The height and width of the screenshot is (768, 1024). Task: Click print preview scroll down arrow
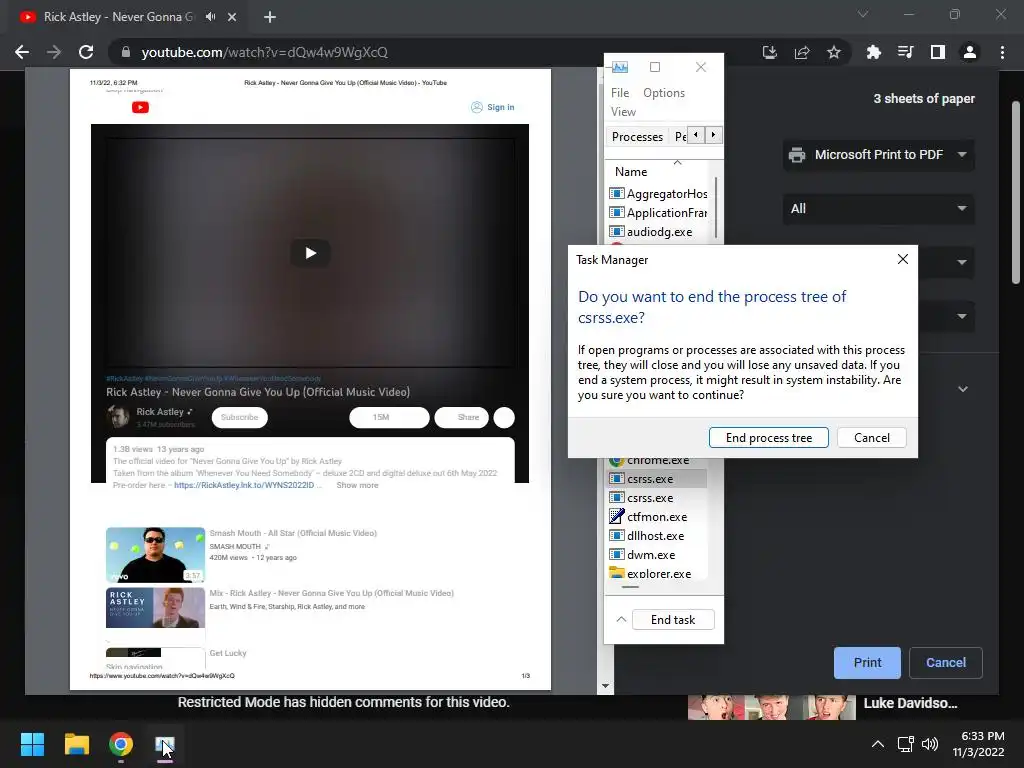click(x=605, y=686)
